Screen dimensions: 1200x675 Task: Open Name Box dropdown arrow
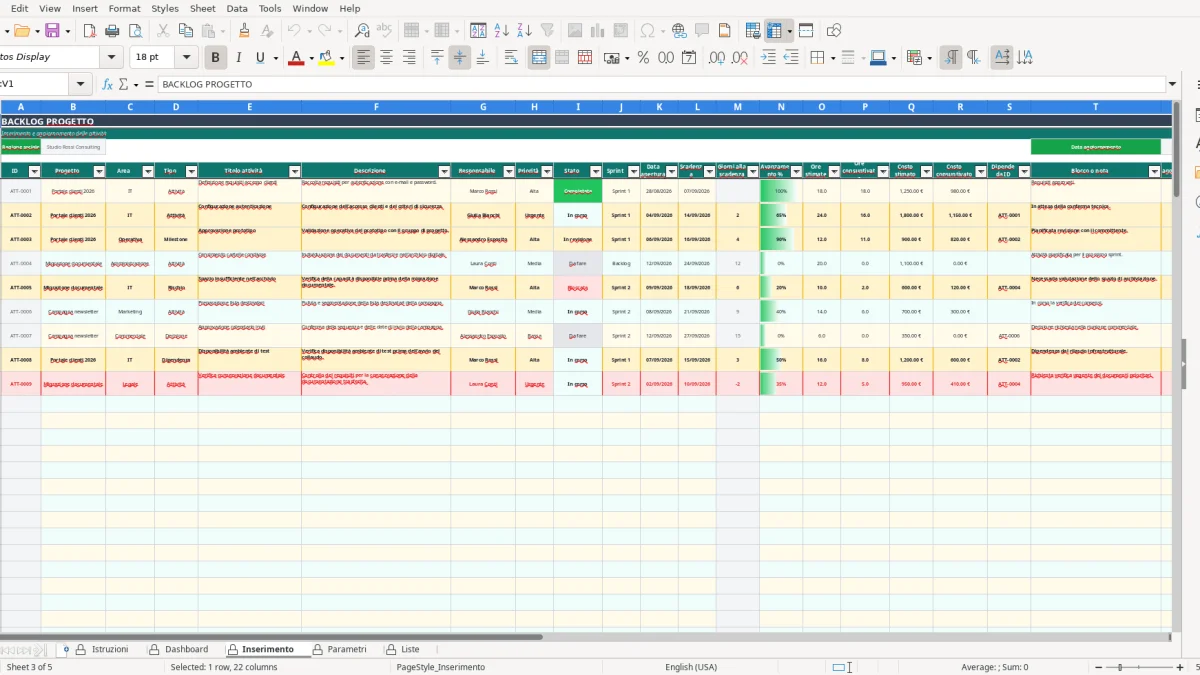pyautogui.click(x=81, y=85)
